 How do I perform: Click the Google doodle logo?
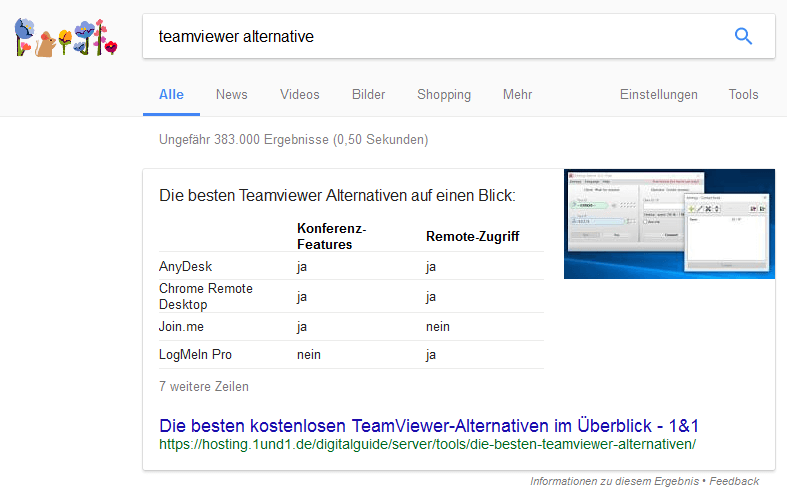[x=66, y=37]
